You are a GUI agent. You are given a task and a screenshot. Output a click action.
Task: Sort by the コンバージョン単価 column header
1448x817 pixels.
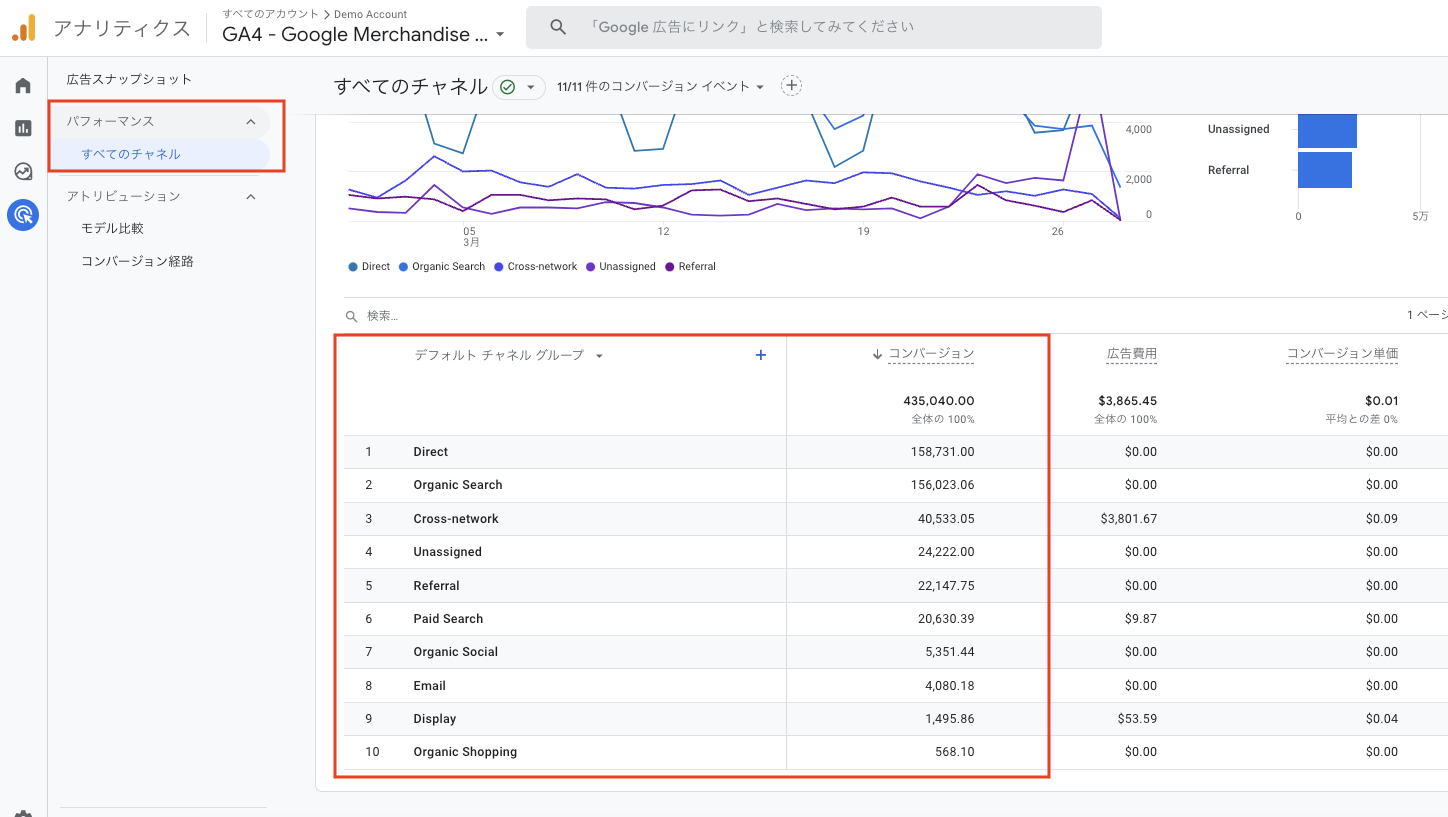[1342, 354]
